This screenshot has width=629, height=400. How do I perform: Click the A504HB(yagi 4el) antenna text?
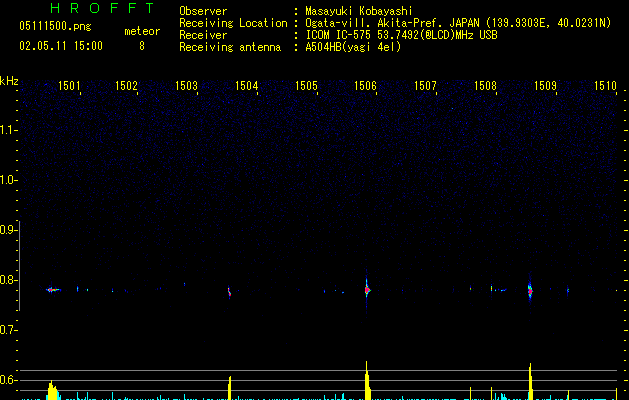click(353, 47)
